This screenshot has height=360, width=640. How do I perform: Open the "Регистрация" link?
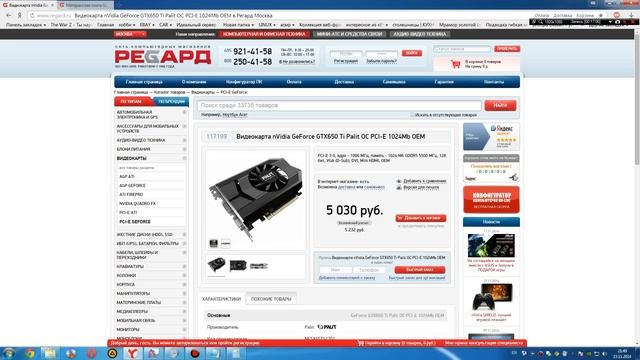(345, 61)
